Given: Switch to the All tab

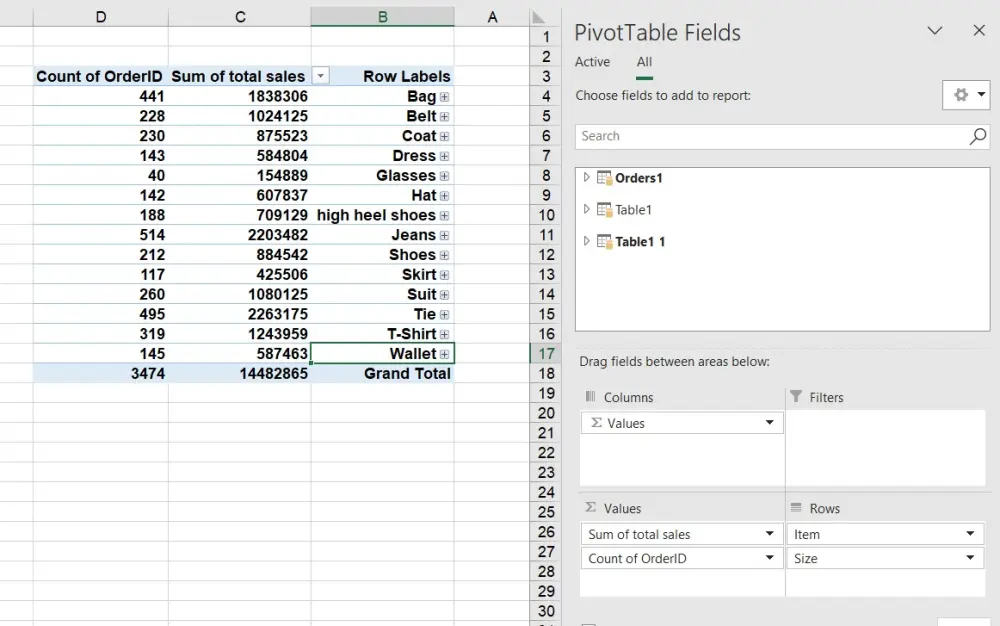Looking at the screenshot, I should [644, 62].
